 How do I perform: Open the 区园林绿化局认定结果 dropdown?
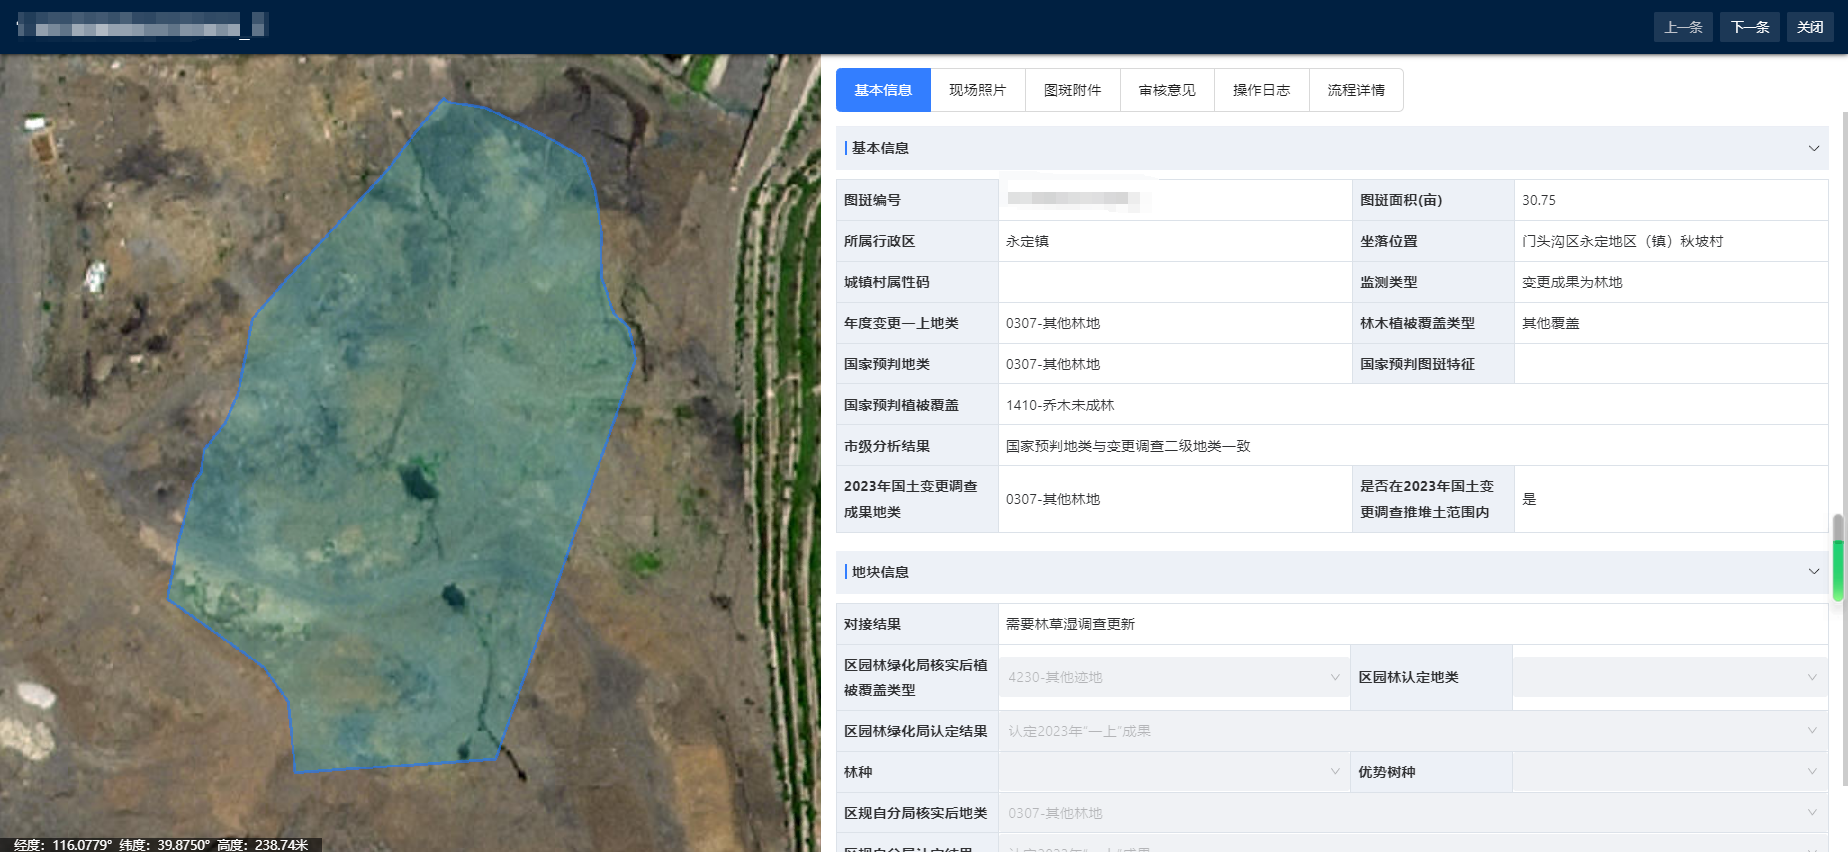[1413, 731]
